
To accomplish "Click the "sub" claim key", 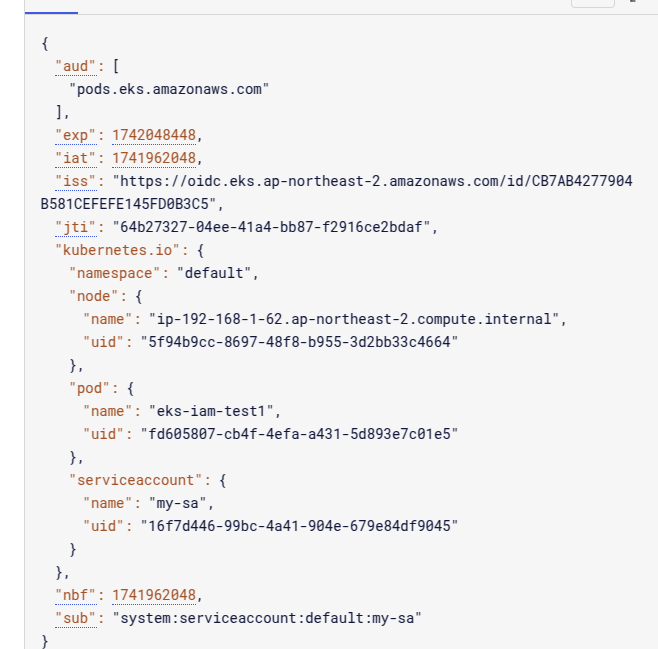I will pyautogui.click(x=75, y=618).
